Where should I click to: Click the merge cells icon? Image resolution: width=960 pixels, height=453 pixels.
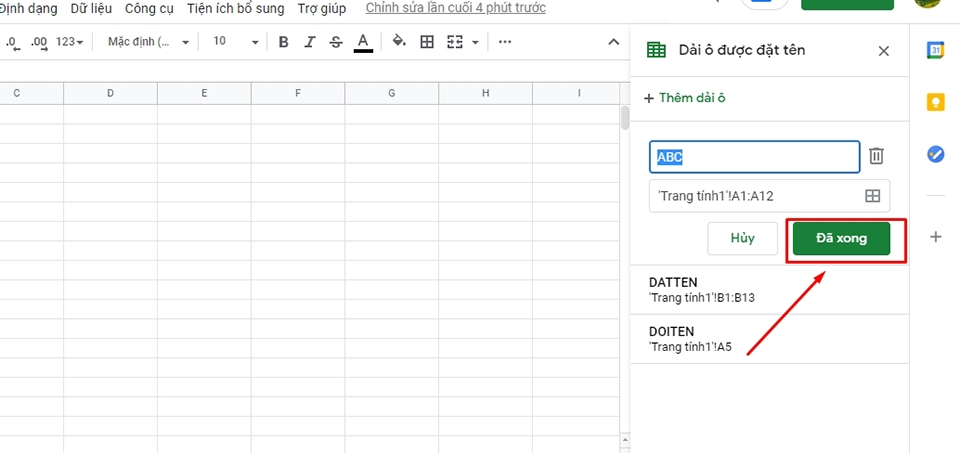pyautogui.click(x=454, y=42)
